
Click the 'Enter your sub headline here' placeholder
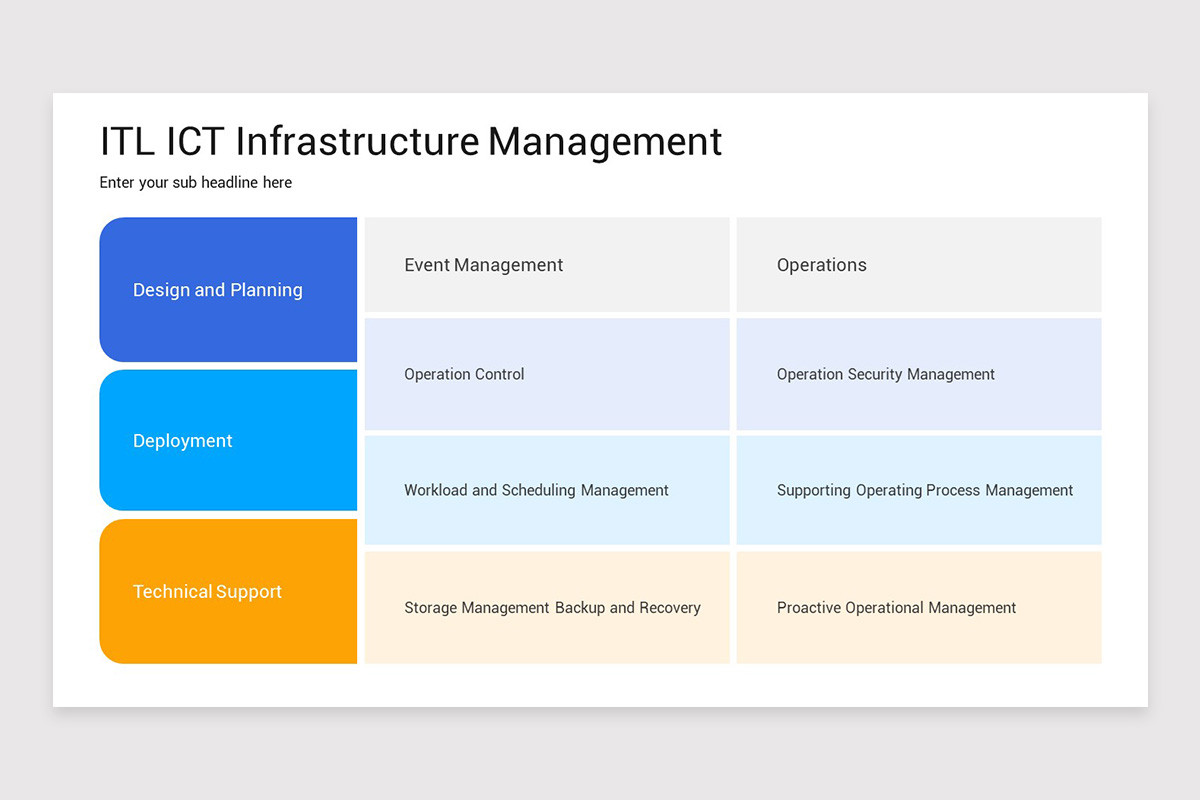[x=195, y=182]
